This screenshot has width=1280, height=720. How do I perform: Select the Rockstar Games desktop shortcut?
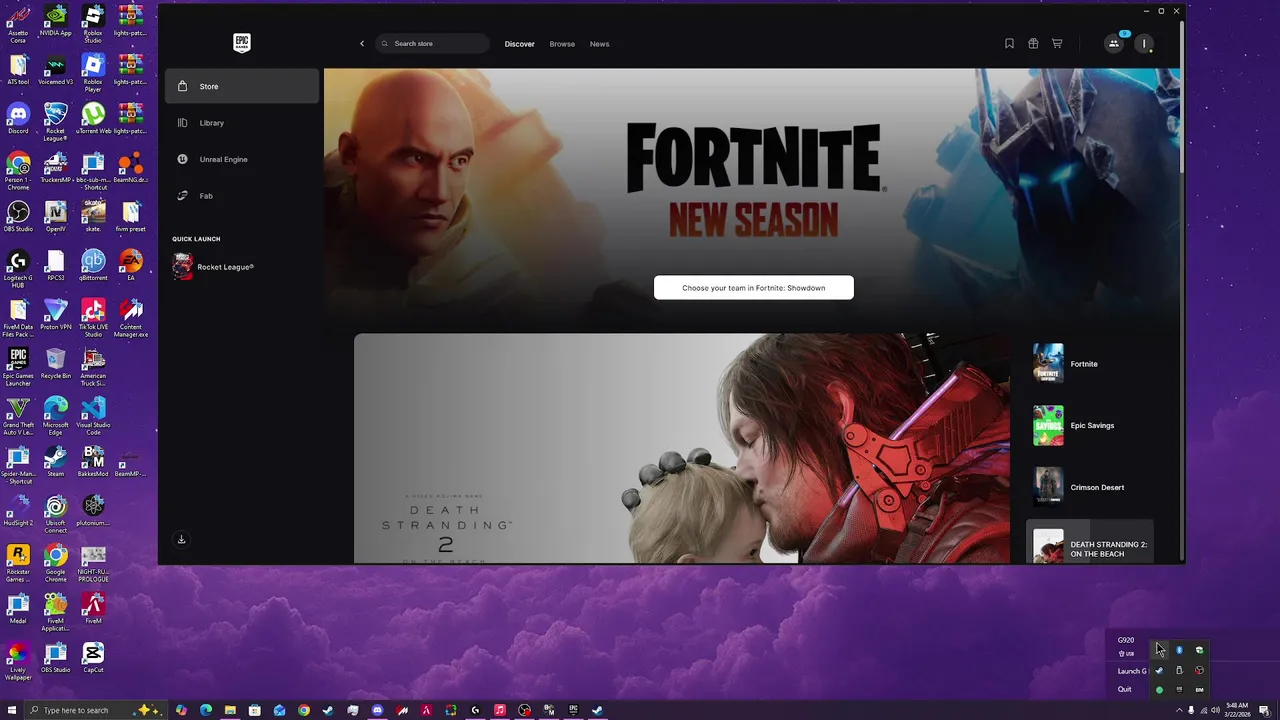coord(18,562)
